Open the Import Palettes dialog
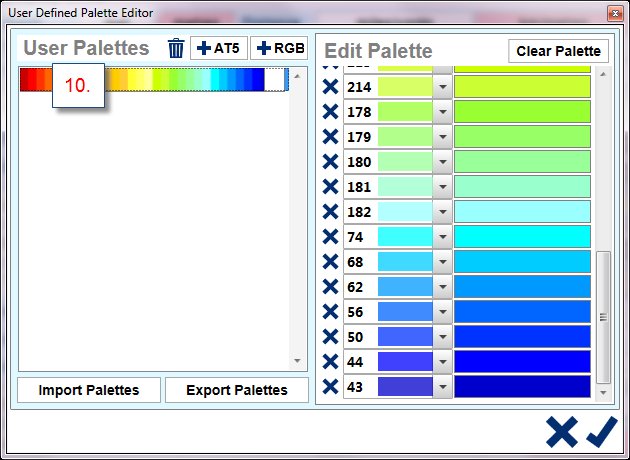Image resolution: width=630 pixels, height=460 pixels. pos(88,390)
